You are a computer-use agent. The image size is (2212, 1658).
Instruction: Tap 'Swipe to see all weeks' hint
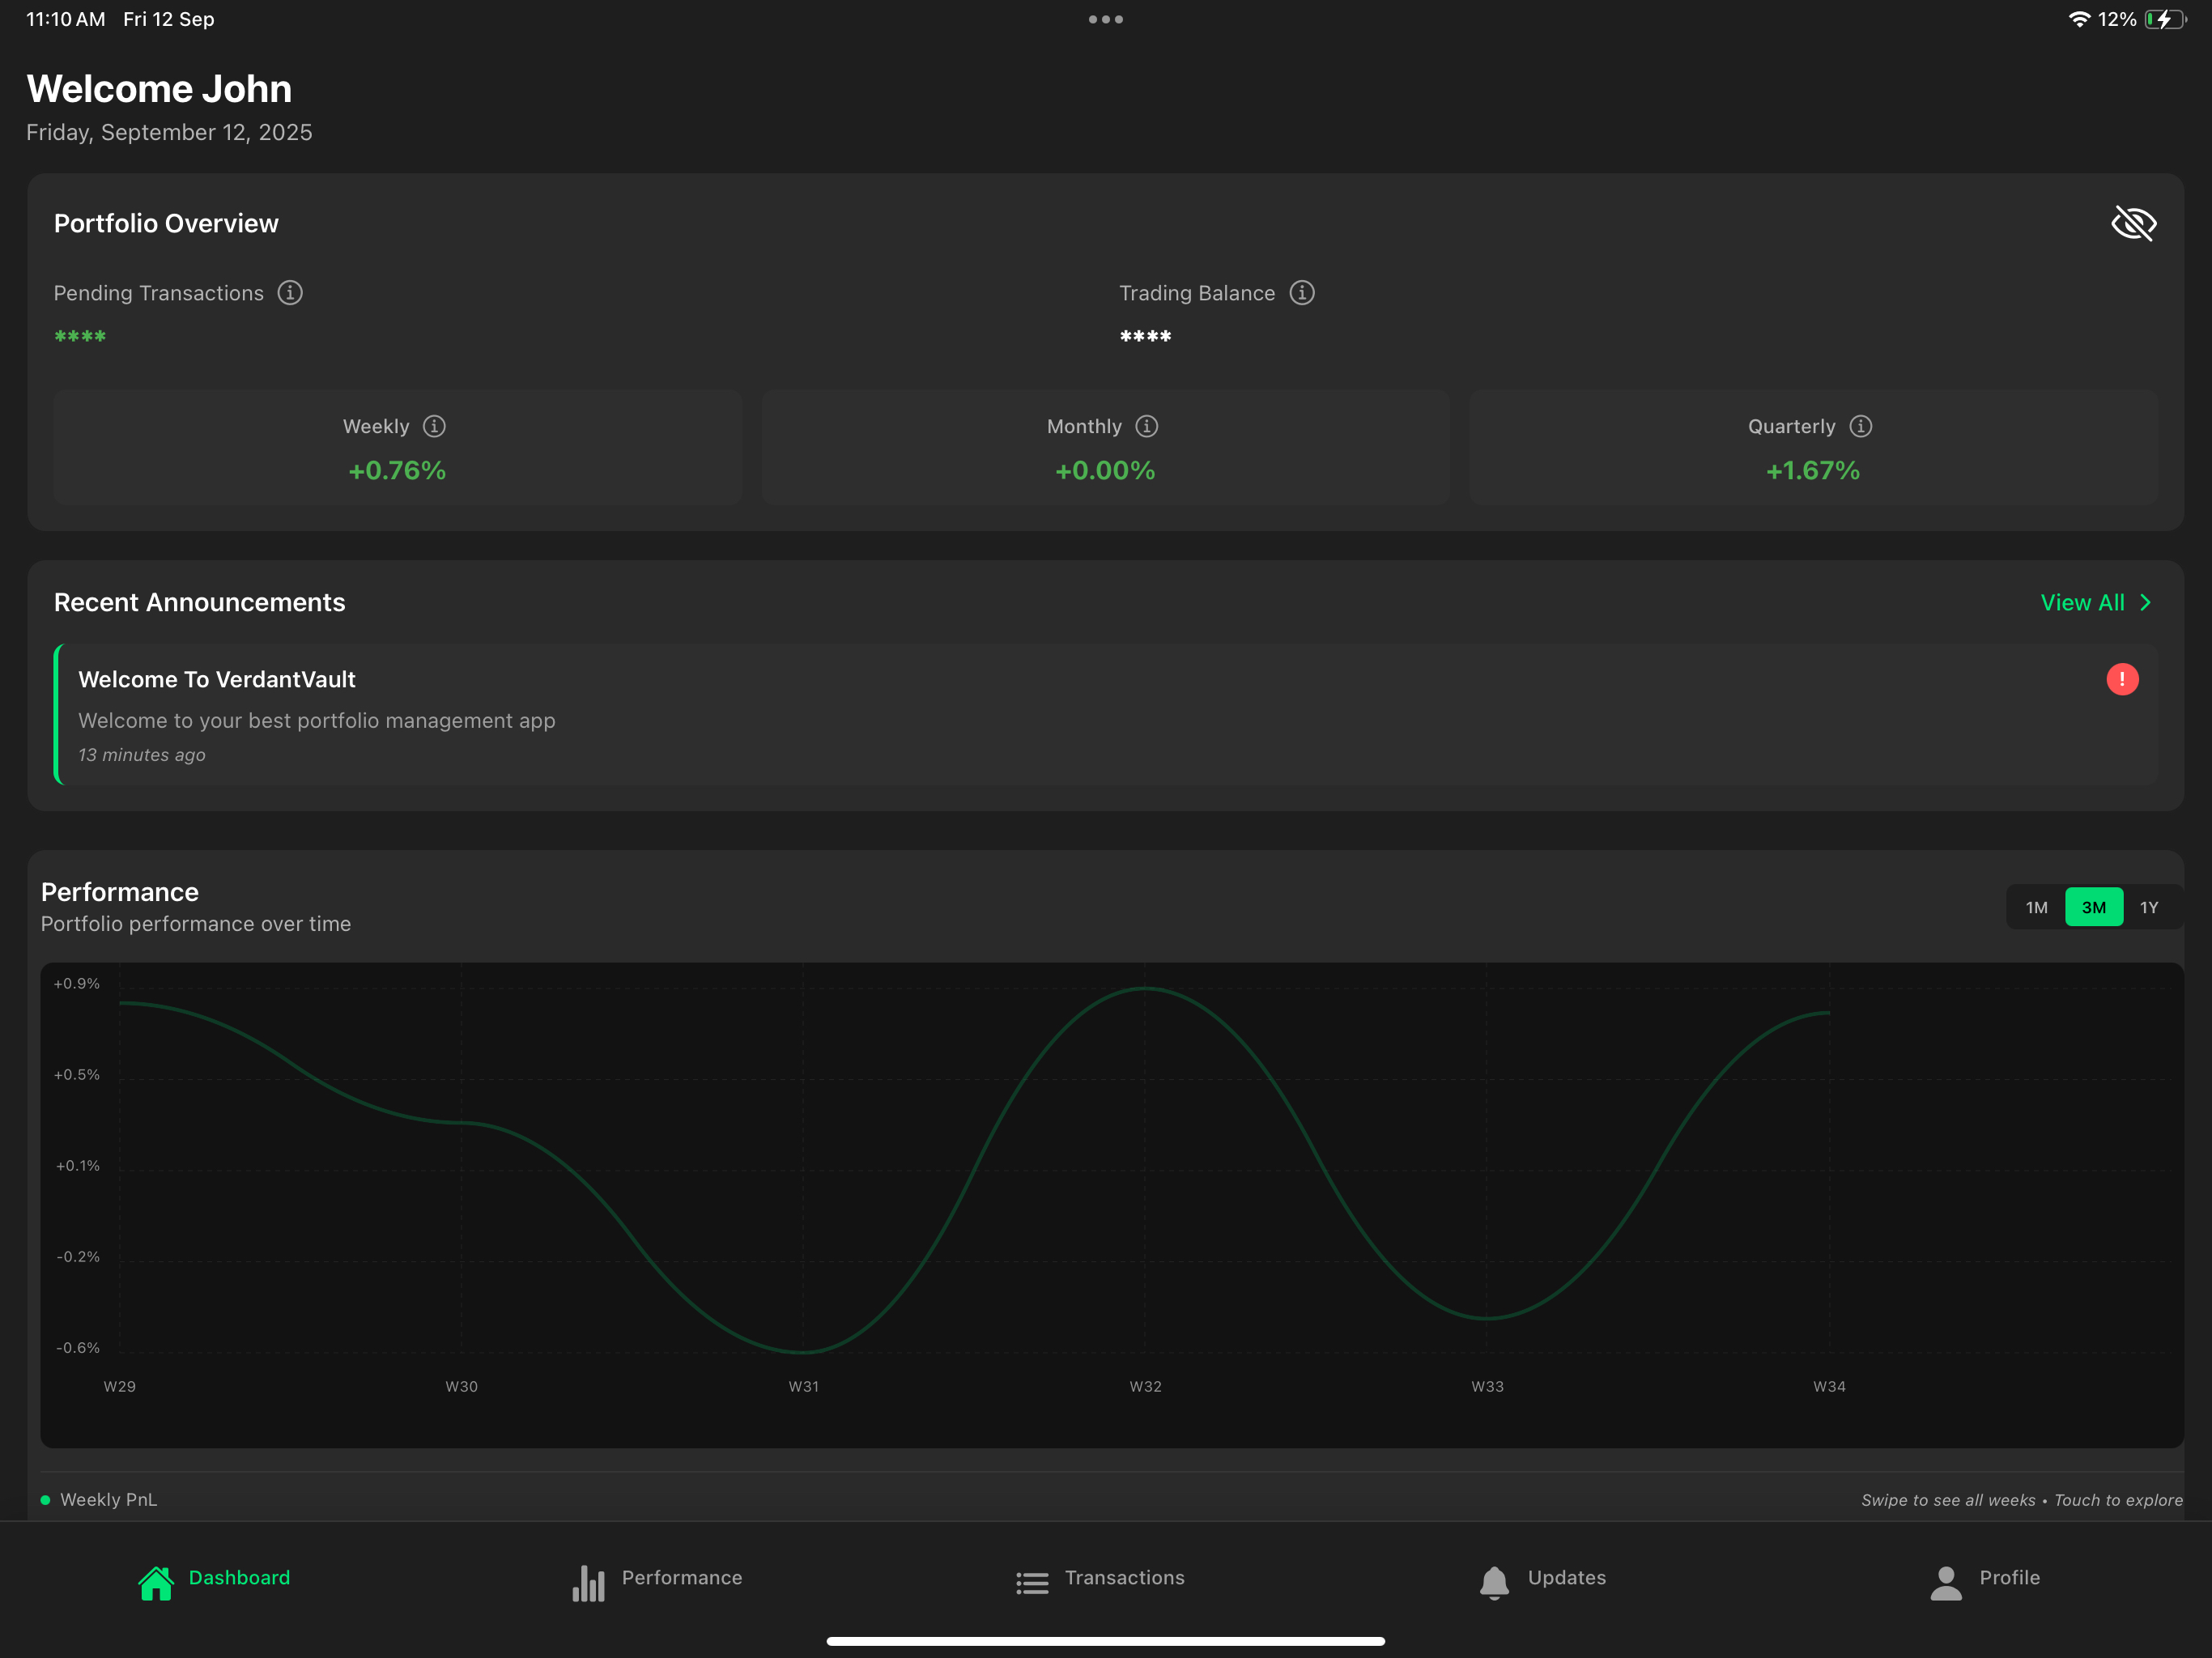(x=1947, y=1499)
